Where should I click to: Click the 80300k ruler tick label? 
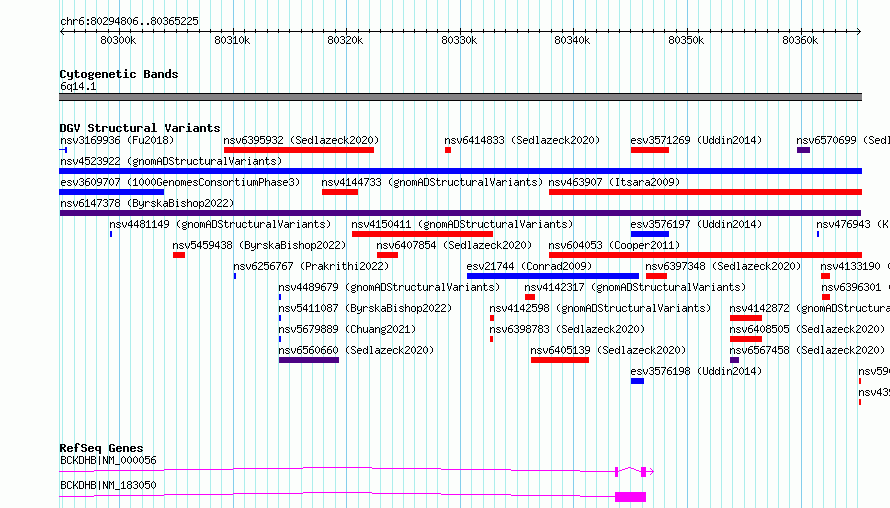coord(118,40)
